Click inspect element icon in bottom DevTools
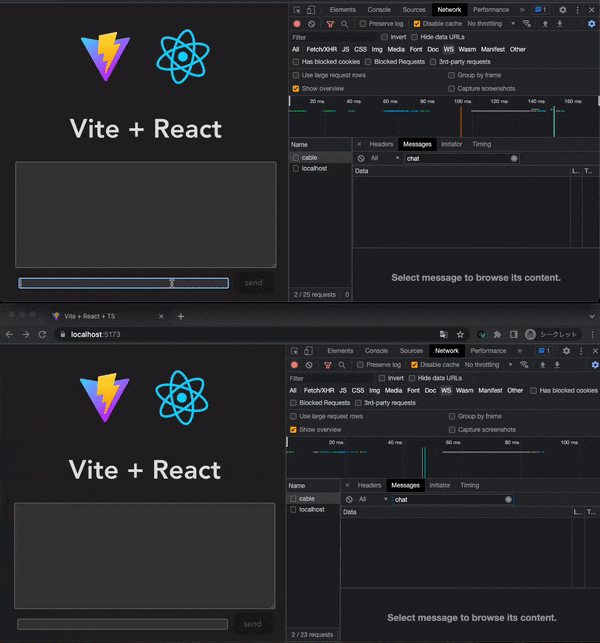 [294, 351]
